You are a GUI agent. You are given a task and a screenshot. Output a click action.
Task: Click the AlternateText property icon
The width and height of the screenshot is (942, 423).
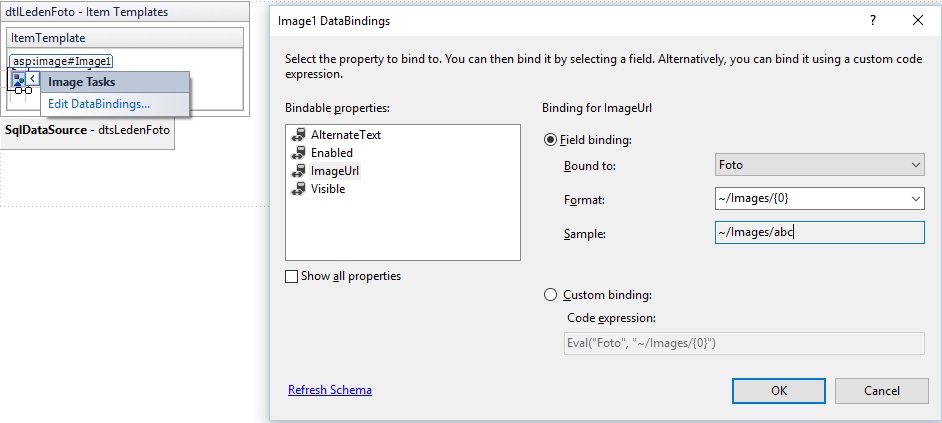pyautogui.click(x=298, y=135)
